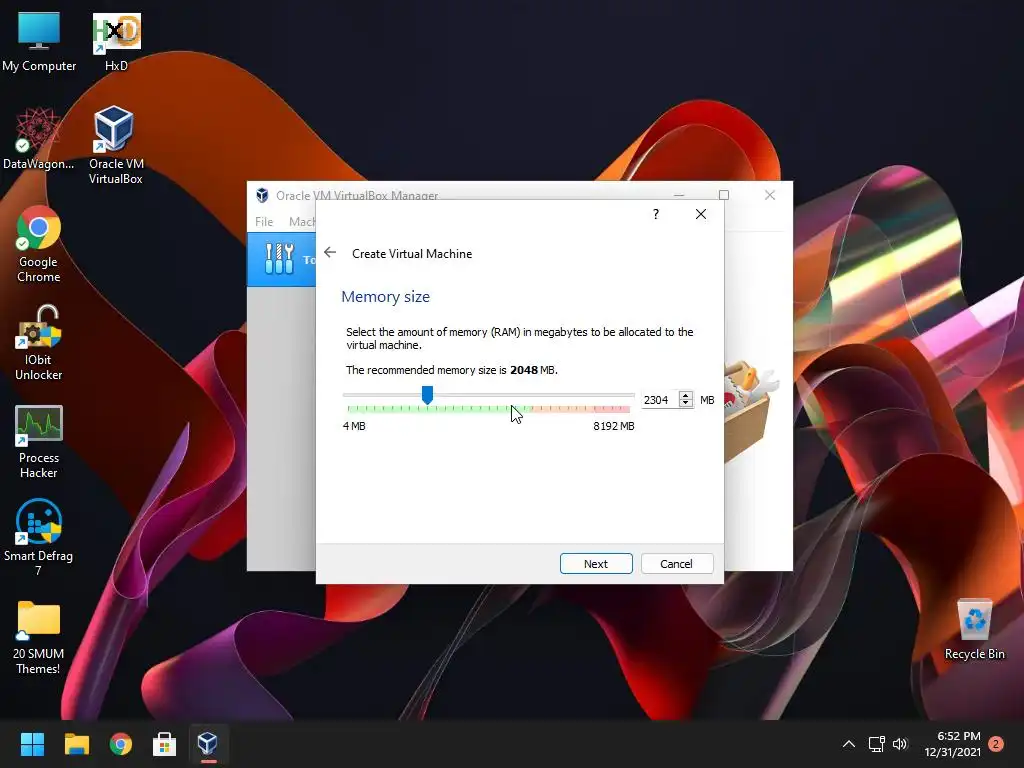Open My Computer desktop icon

pos(39,42)
